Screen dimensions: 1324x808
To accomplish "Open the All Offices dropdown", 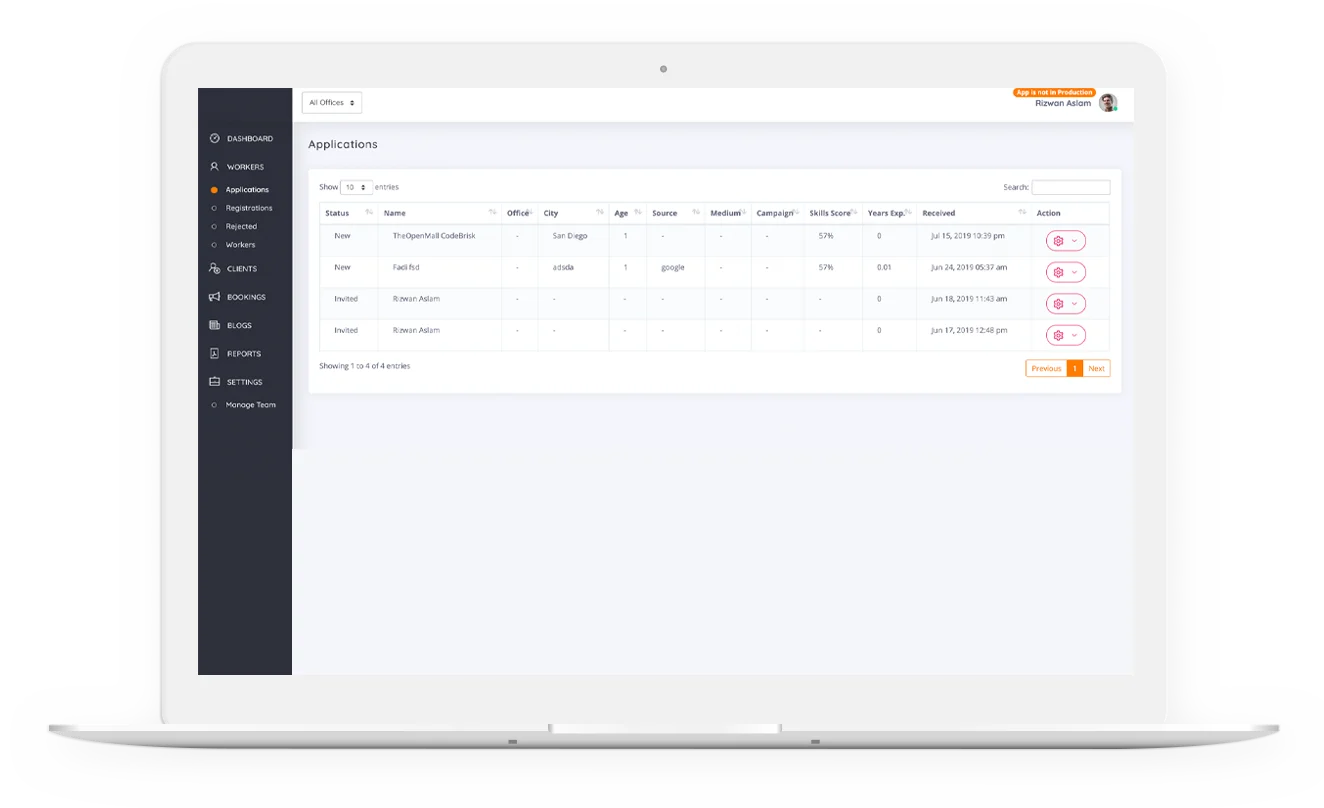I will click(331, 102).
